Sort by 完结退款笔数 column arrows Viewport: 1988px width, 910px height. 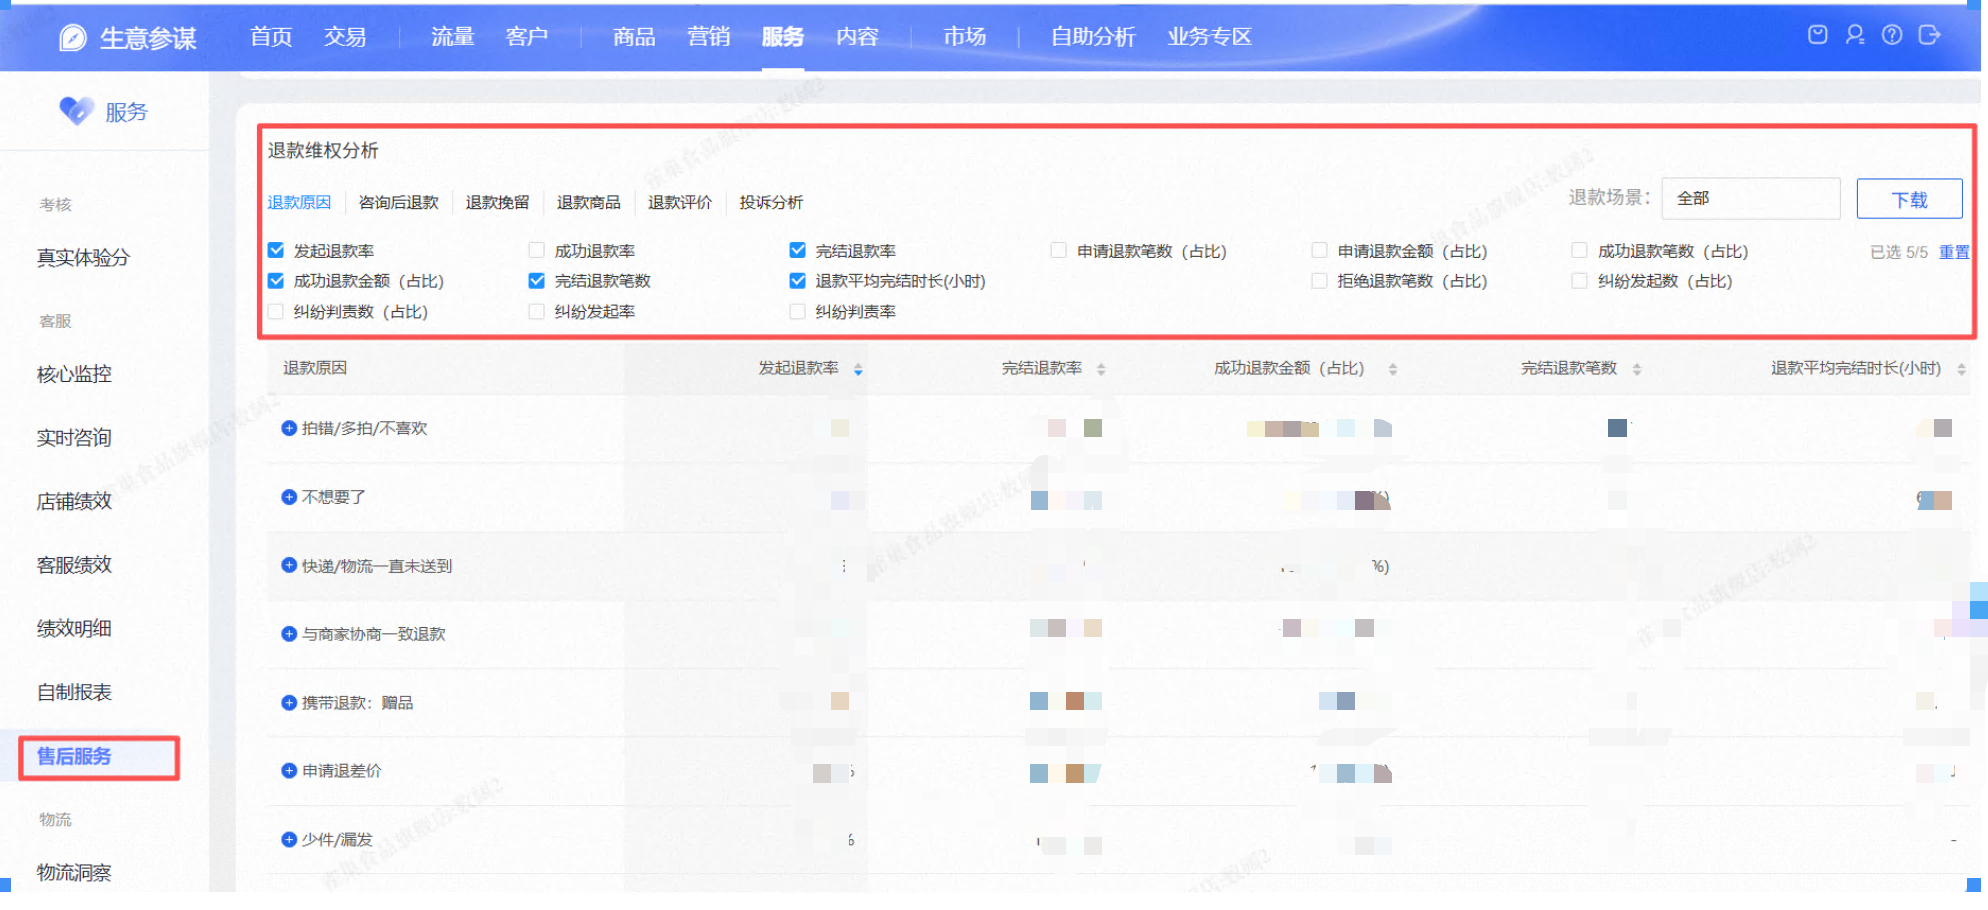point(1637,369)
